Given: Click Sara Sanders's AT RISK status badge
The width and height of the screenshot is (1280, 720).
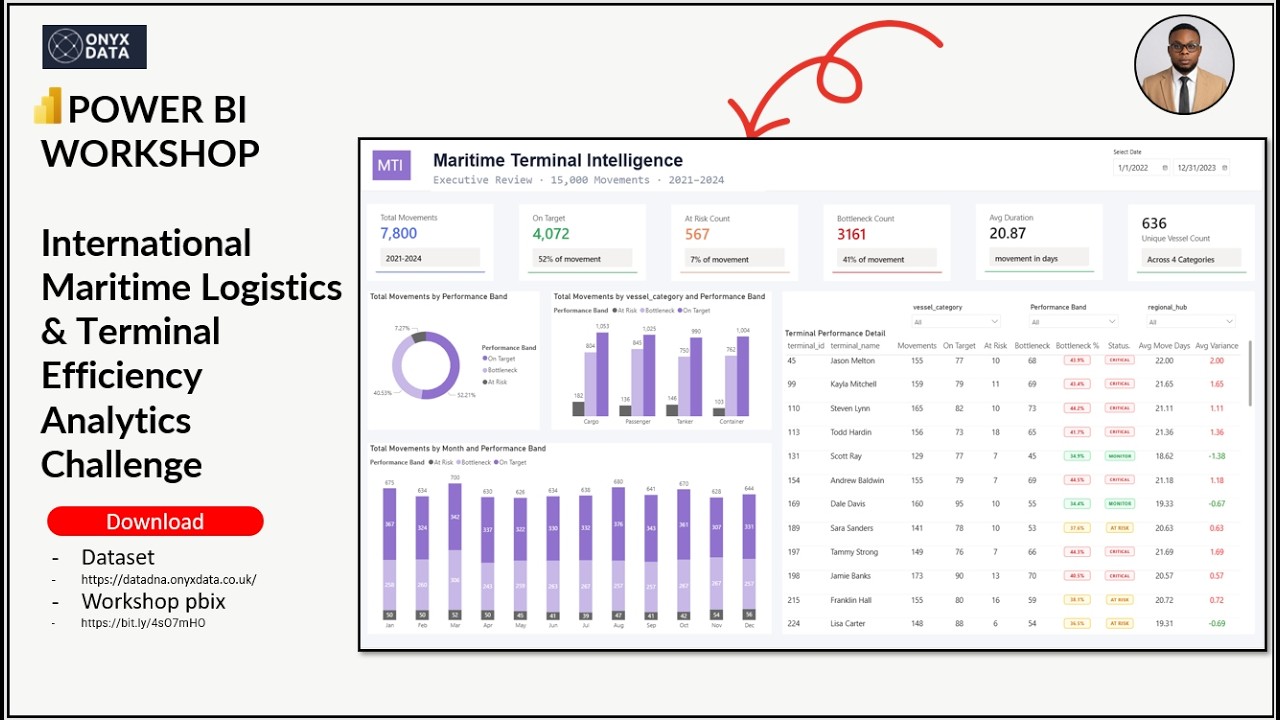Looking at the screenshot, I should tap(1119, 528).
